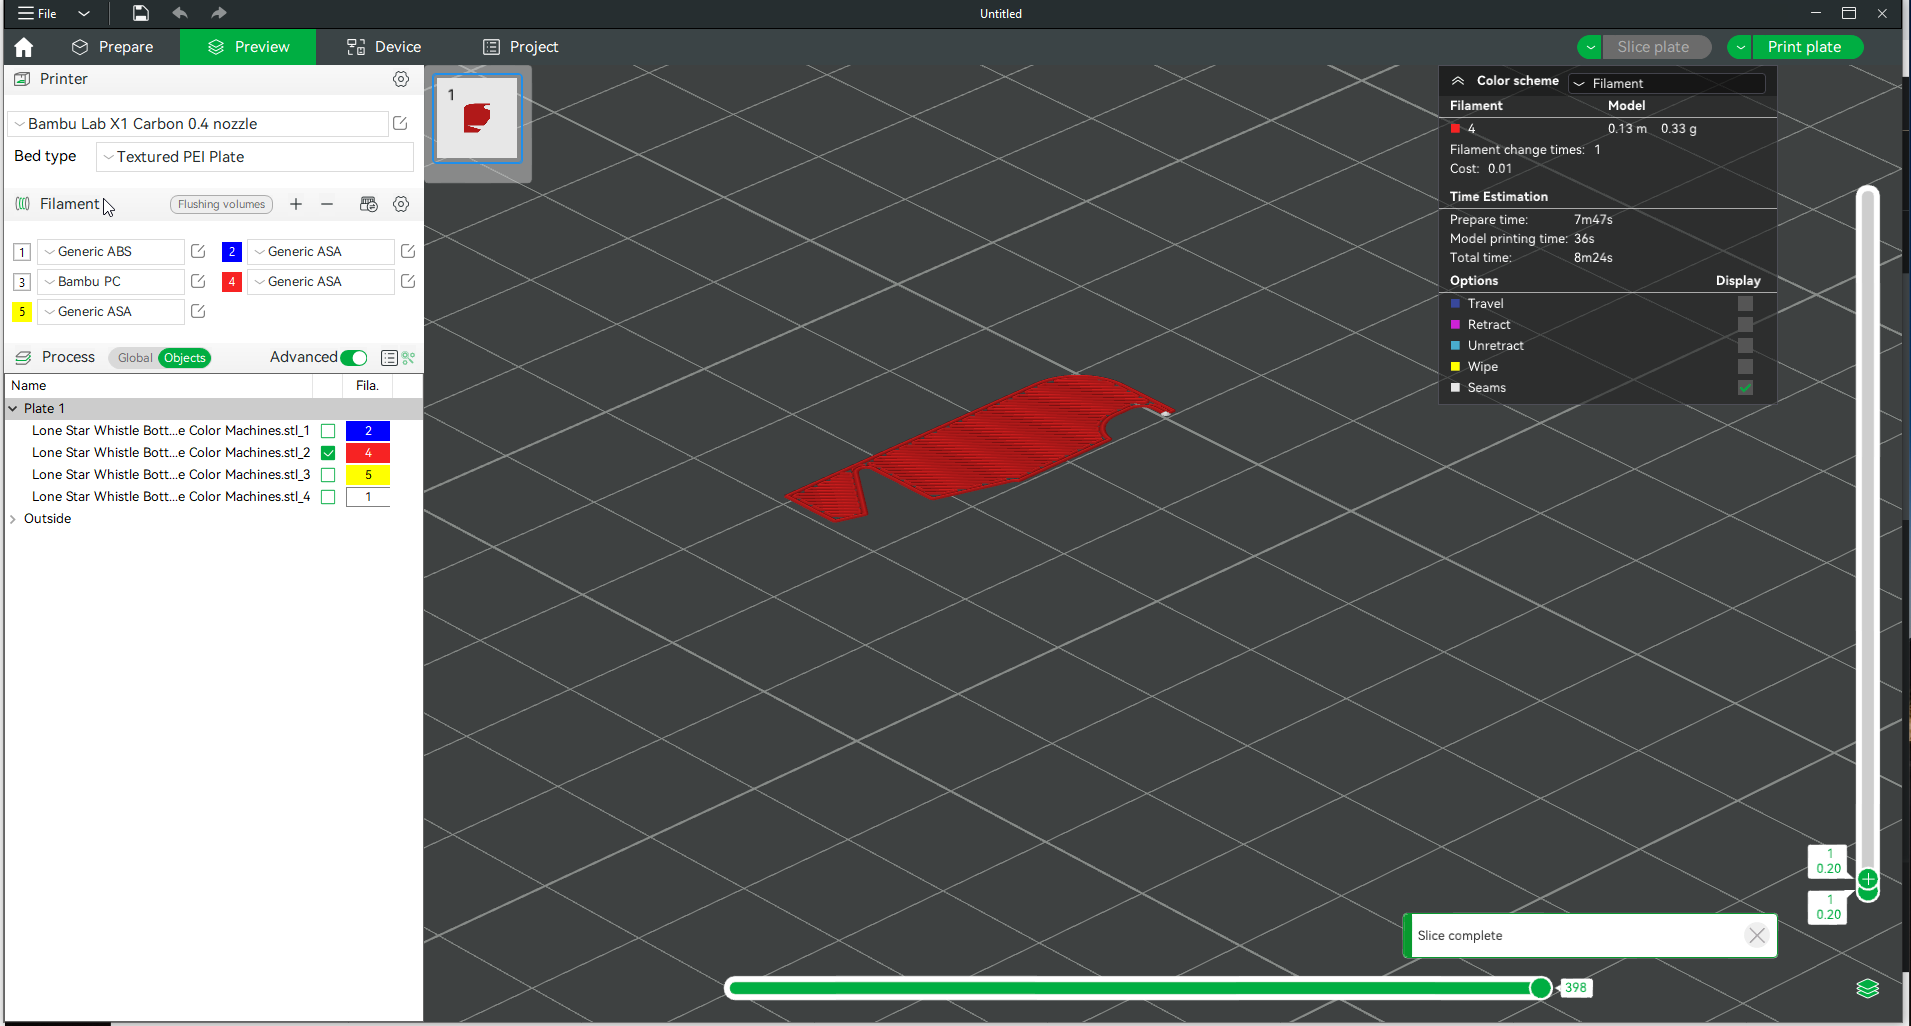Close the Slice complete notification
Screen dimensions: 1911x1026
click(x=1757, y=935)
